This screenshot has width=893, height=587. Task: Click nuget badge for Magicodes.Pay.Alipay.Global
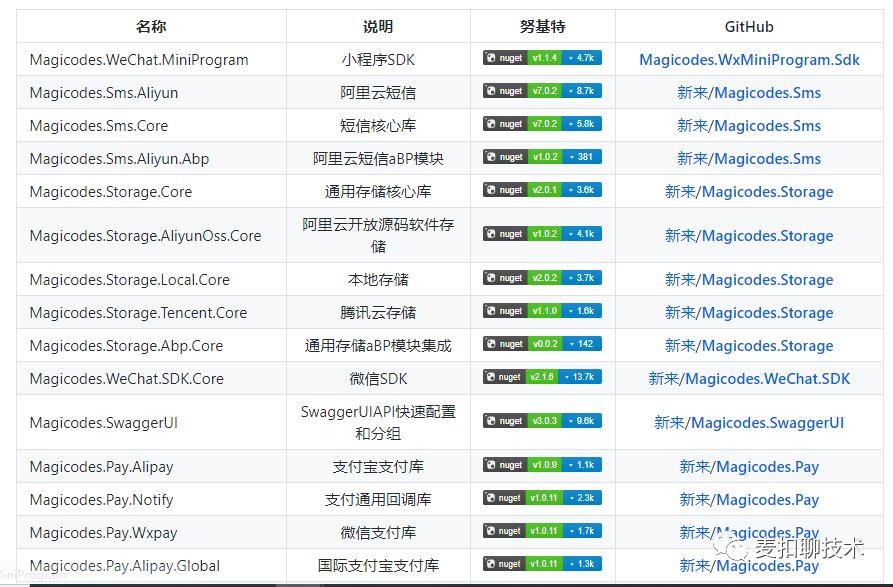click(542, 564)
